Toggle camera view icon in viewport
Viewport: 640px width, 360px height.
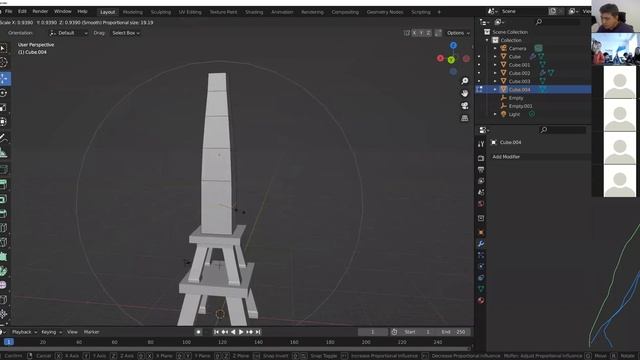pyautogui.click(x=464, y=106)
